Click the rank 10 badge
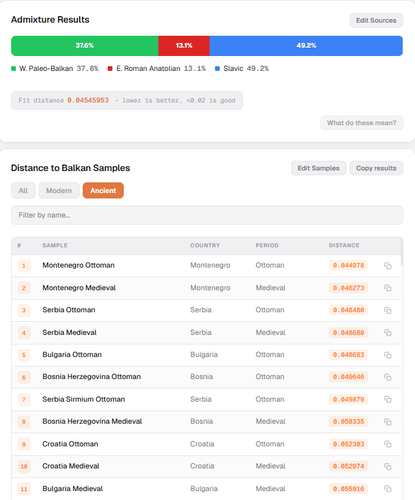This screenshot has height=500, width=415. 24,466
